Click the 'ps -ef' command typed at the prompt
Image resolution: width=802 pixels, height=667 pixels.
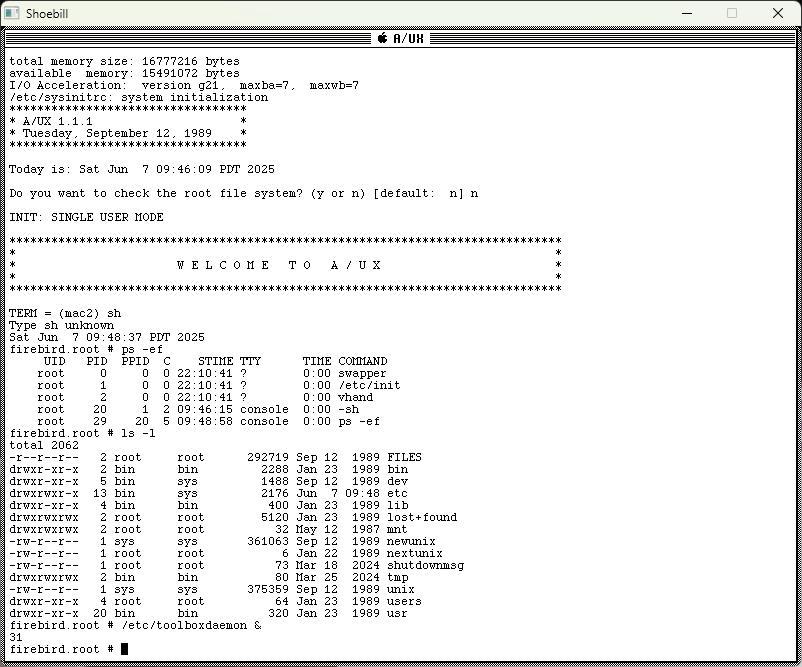(x=142, y=349)
